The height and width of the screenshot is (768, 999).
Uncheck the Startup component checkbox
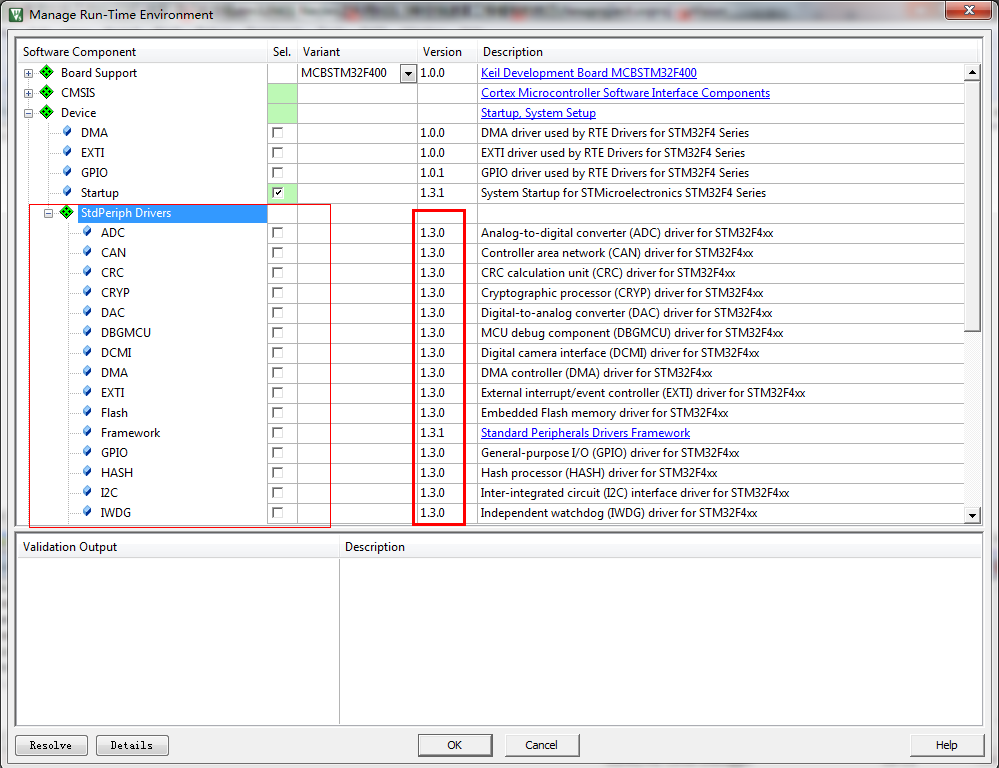pyautogui.click(x=277, y=192)
